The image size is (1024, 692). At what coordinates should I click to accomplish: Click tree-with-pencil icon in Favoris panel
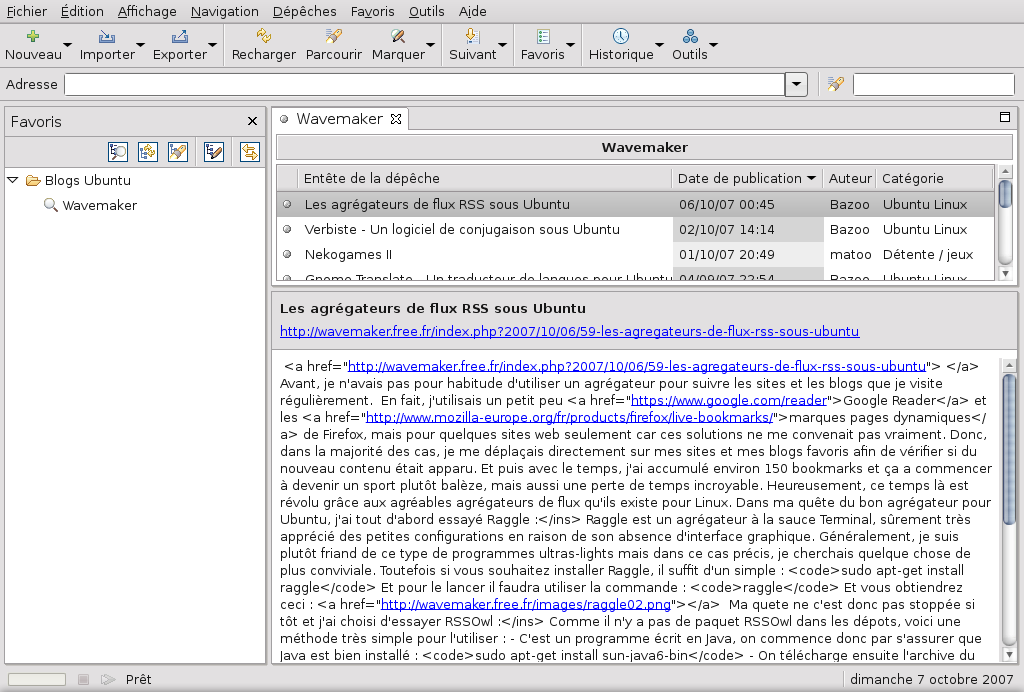coord(214,151)
